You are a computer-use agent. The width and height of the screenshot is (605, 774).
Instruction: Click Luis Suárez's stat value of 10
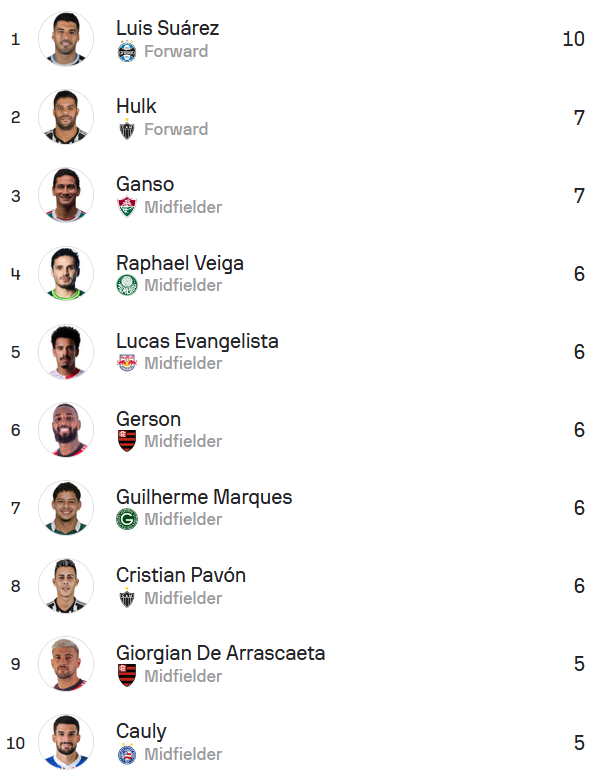pos(573,39)
